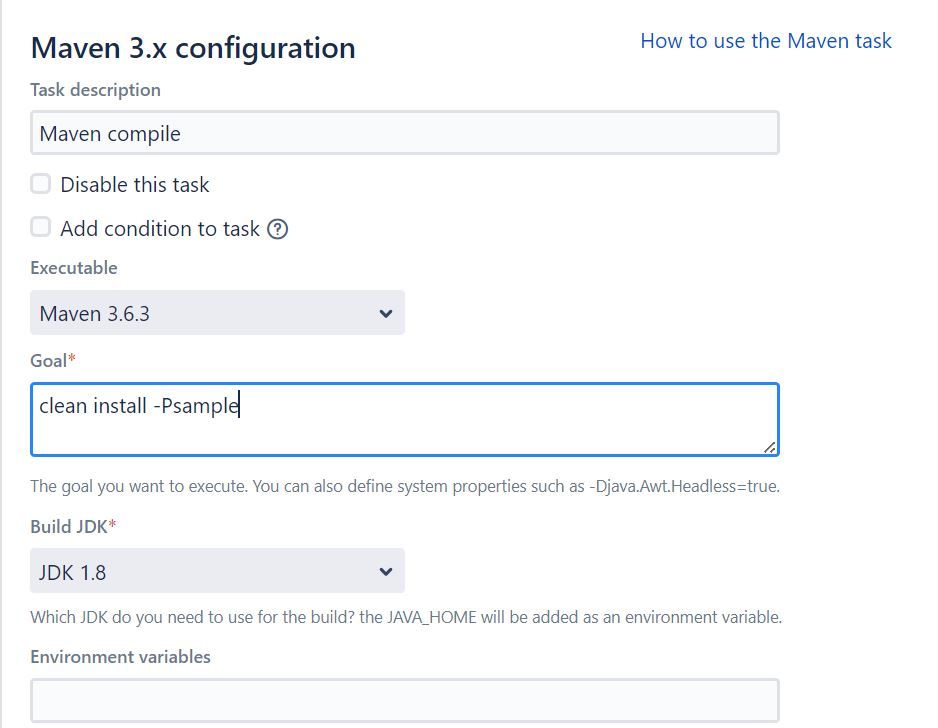Click the "Task description" field label
This screenshot has height=728, width=938.
[96, 90]
